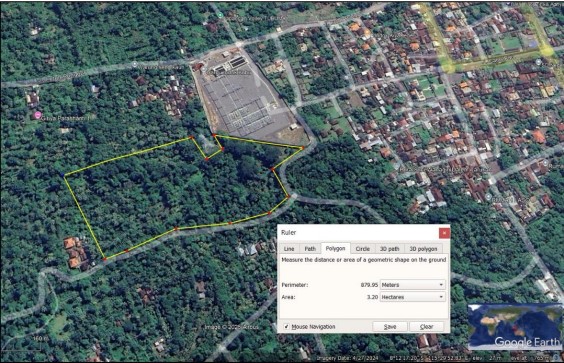Click the polygon's easternmost red vertex

pyautogui.click(x=303, y=148)
